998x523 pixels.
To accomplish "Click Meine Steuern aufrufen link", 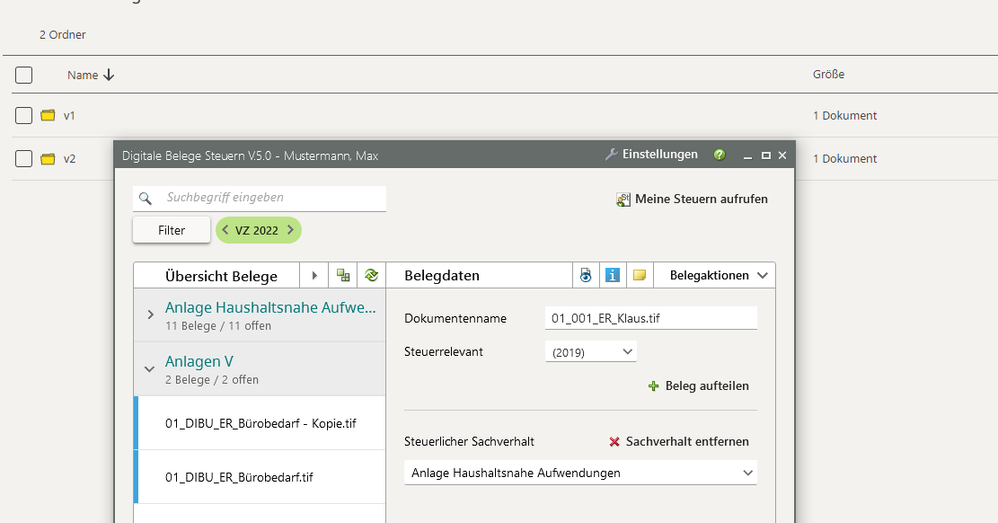I will [x=692, y=199].
